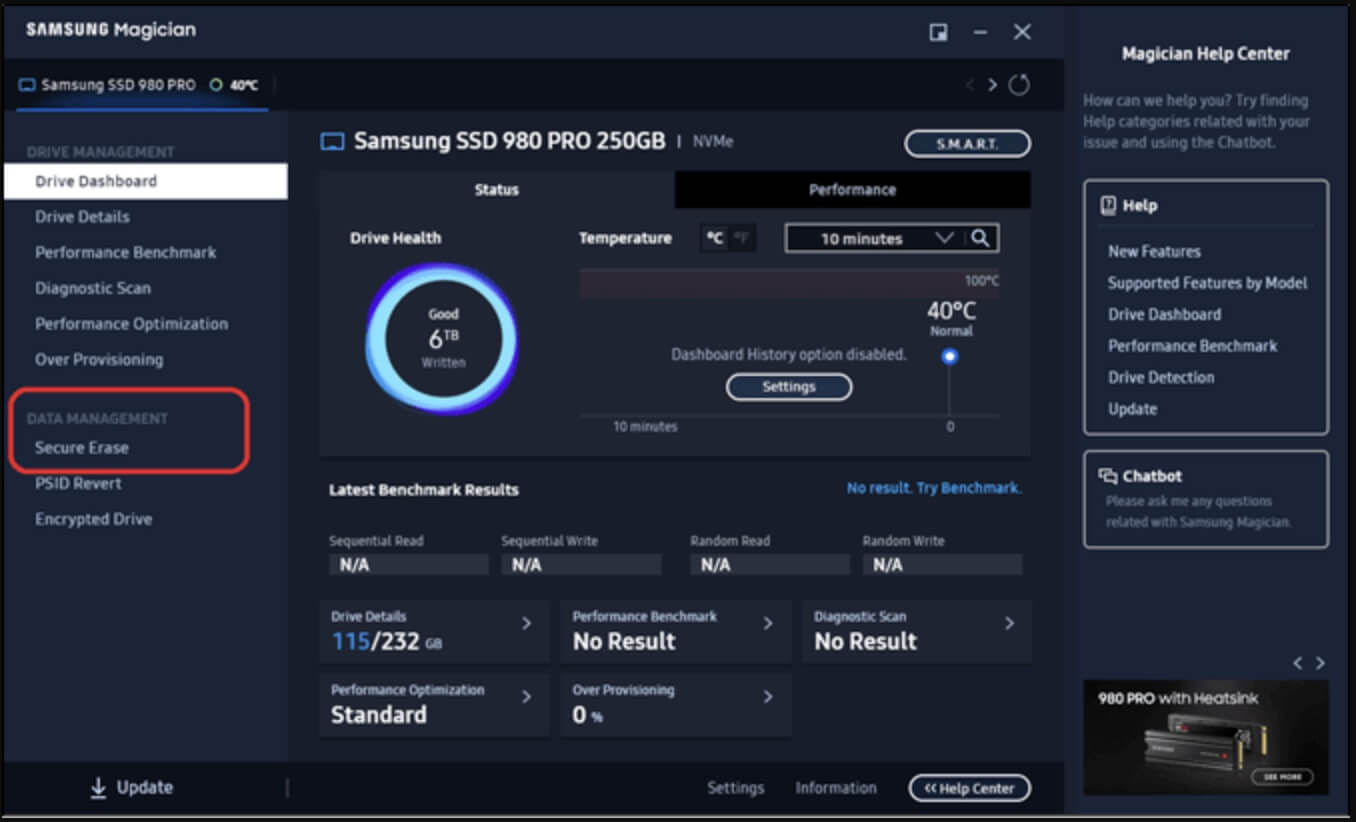The height and width of the screenshot is (822, 1356).
Task: Expand the Performance Benchmark tile arrow
Action: click(768, 624)
